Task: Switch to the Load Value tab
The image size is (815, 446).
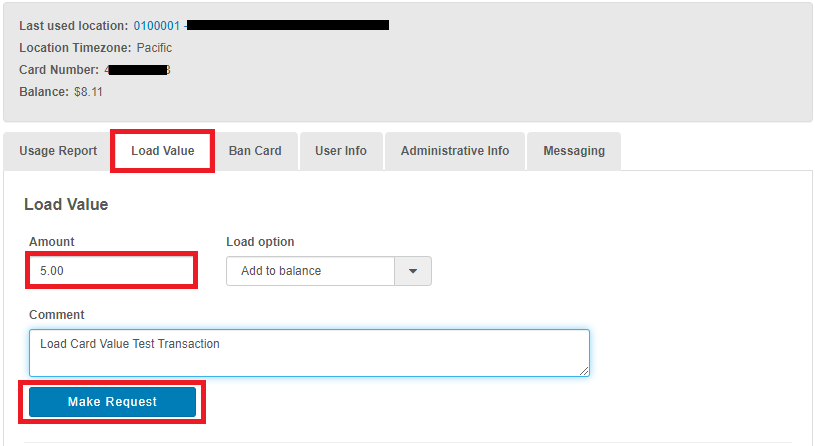Action: (162, 151)
